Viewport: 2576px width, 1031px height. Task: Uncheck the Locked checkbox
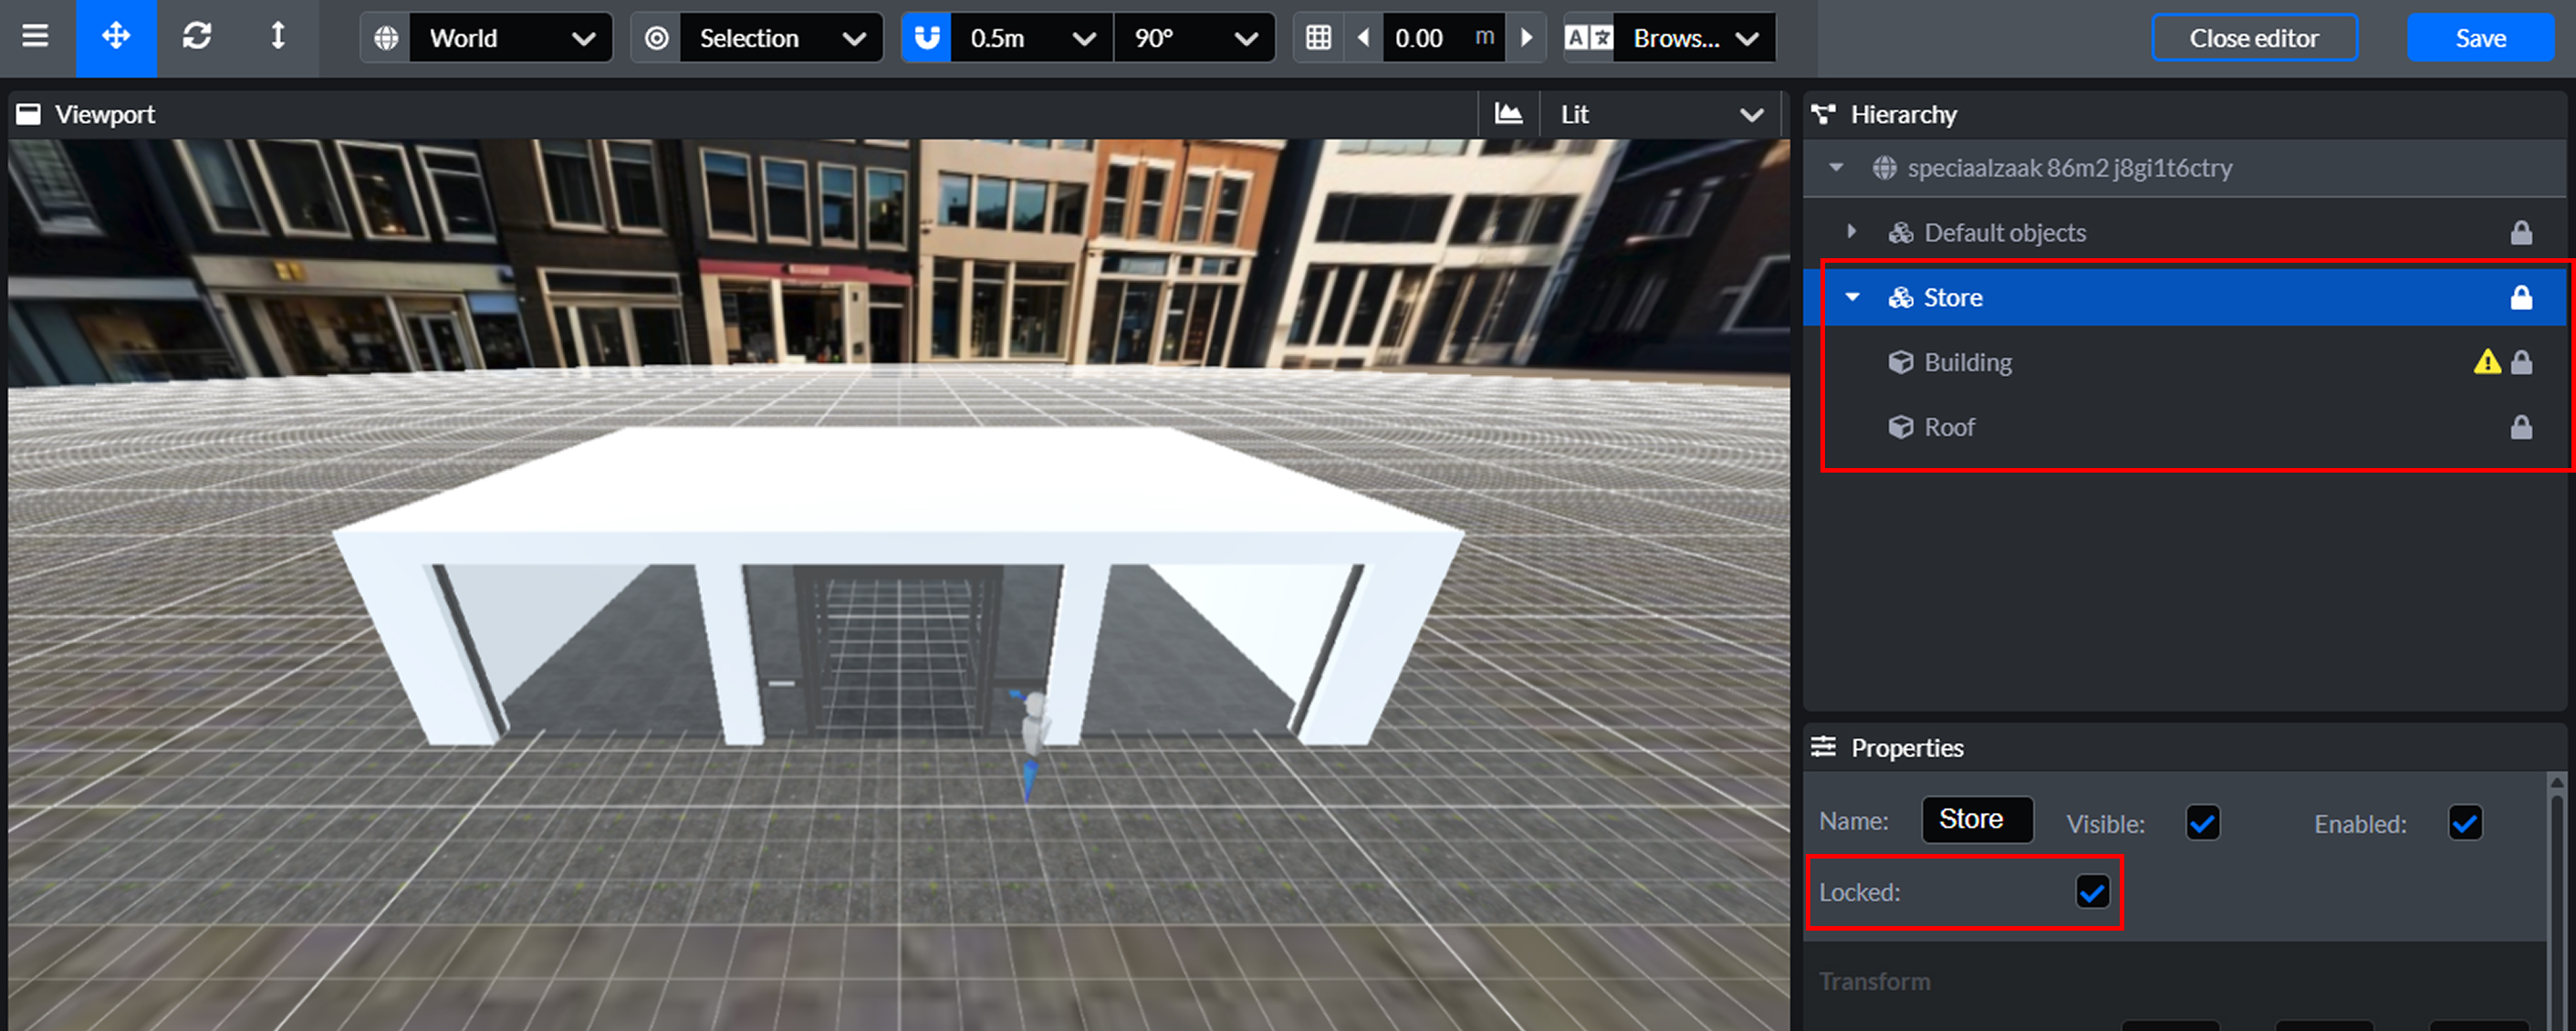pos(2092,891)
